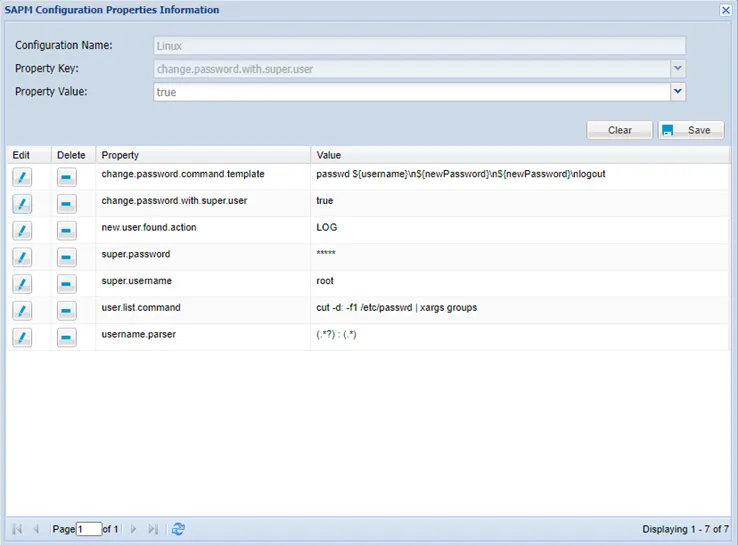Open the Property Key dropdown
The height and width of the screenshot is (545, 738).
coord(678,69)
